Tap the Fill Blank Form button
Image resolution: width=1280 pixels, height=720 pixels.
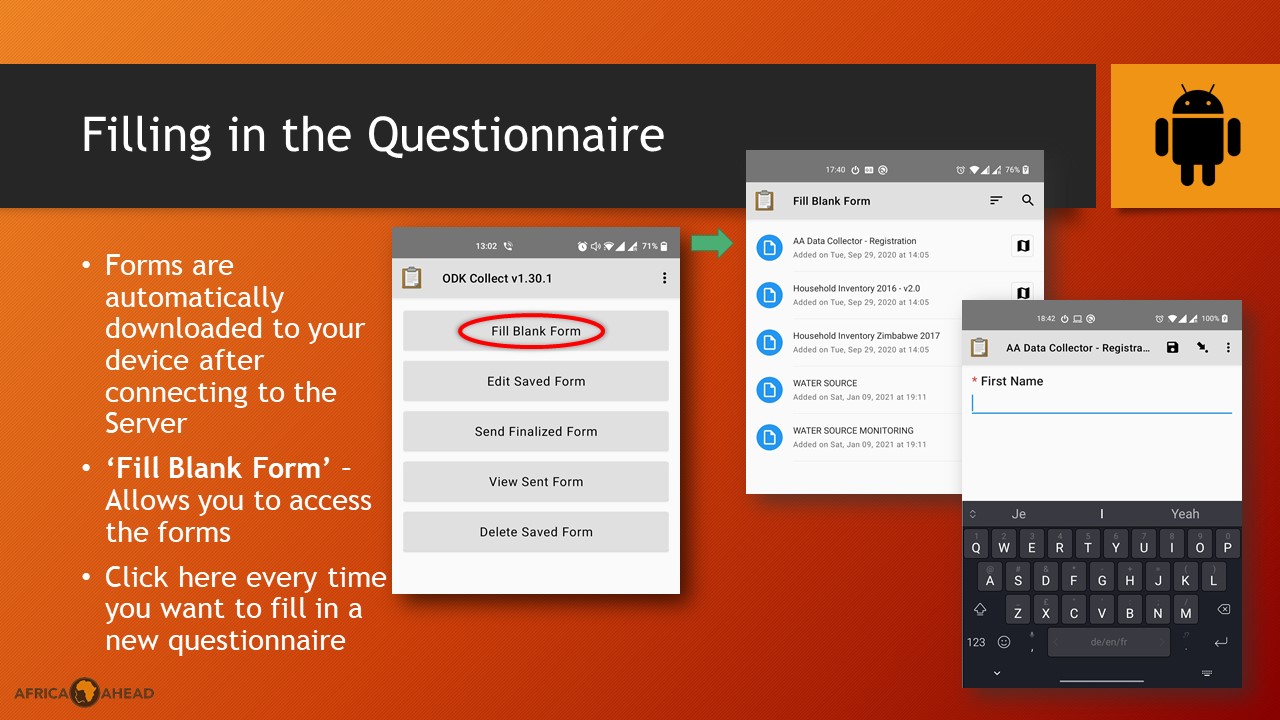535,331
